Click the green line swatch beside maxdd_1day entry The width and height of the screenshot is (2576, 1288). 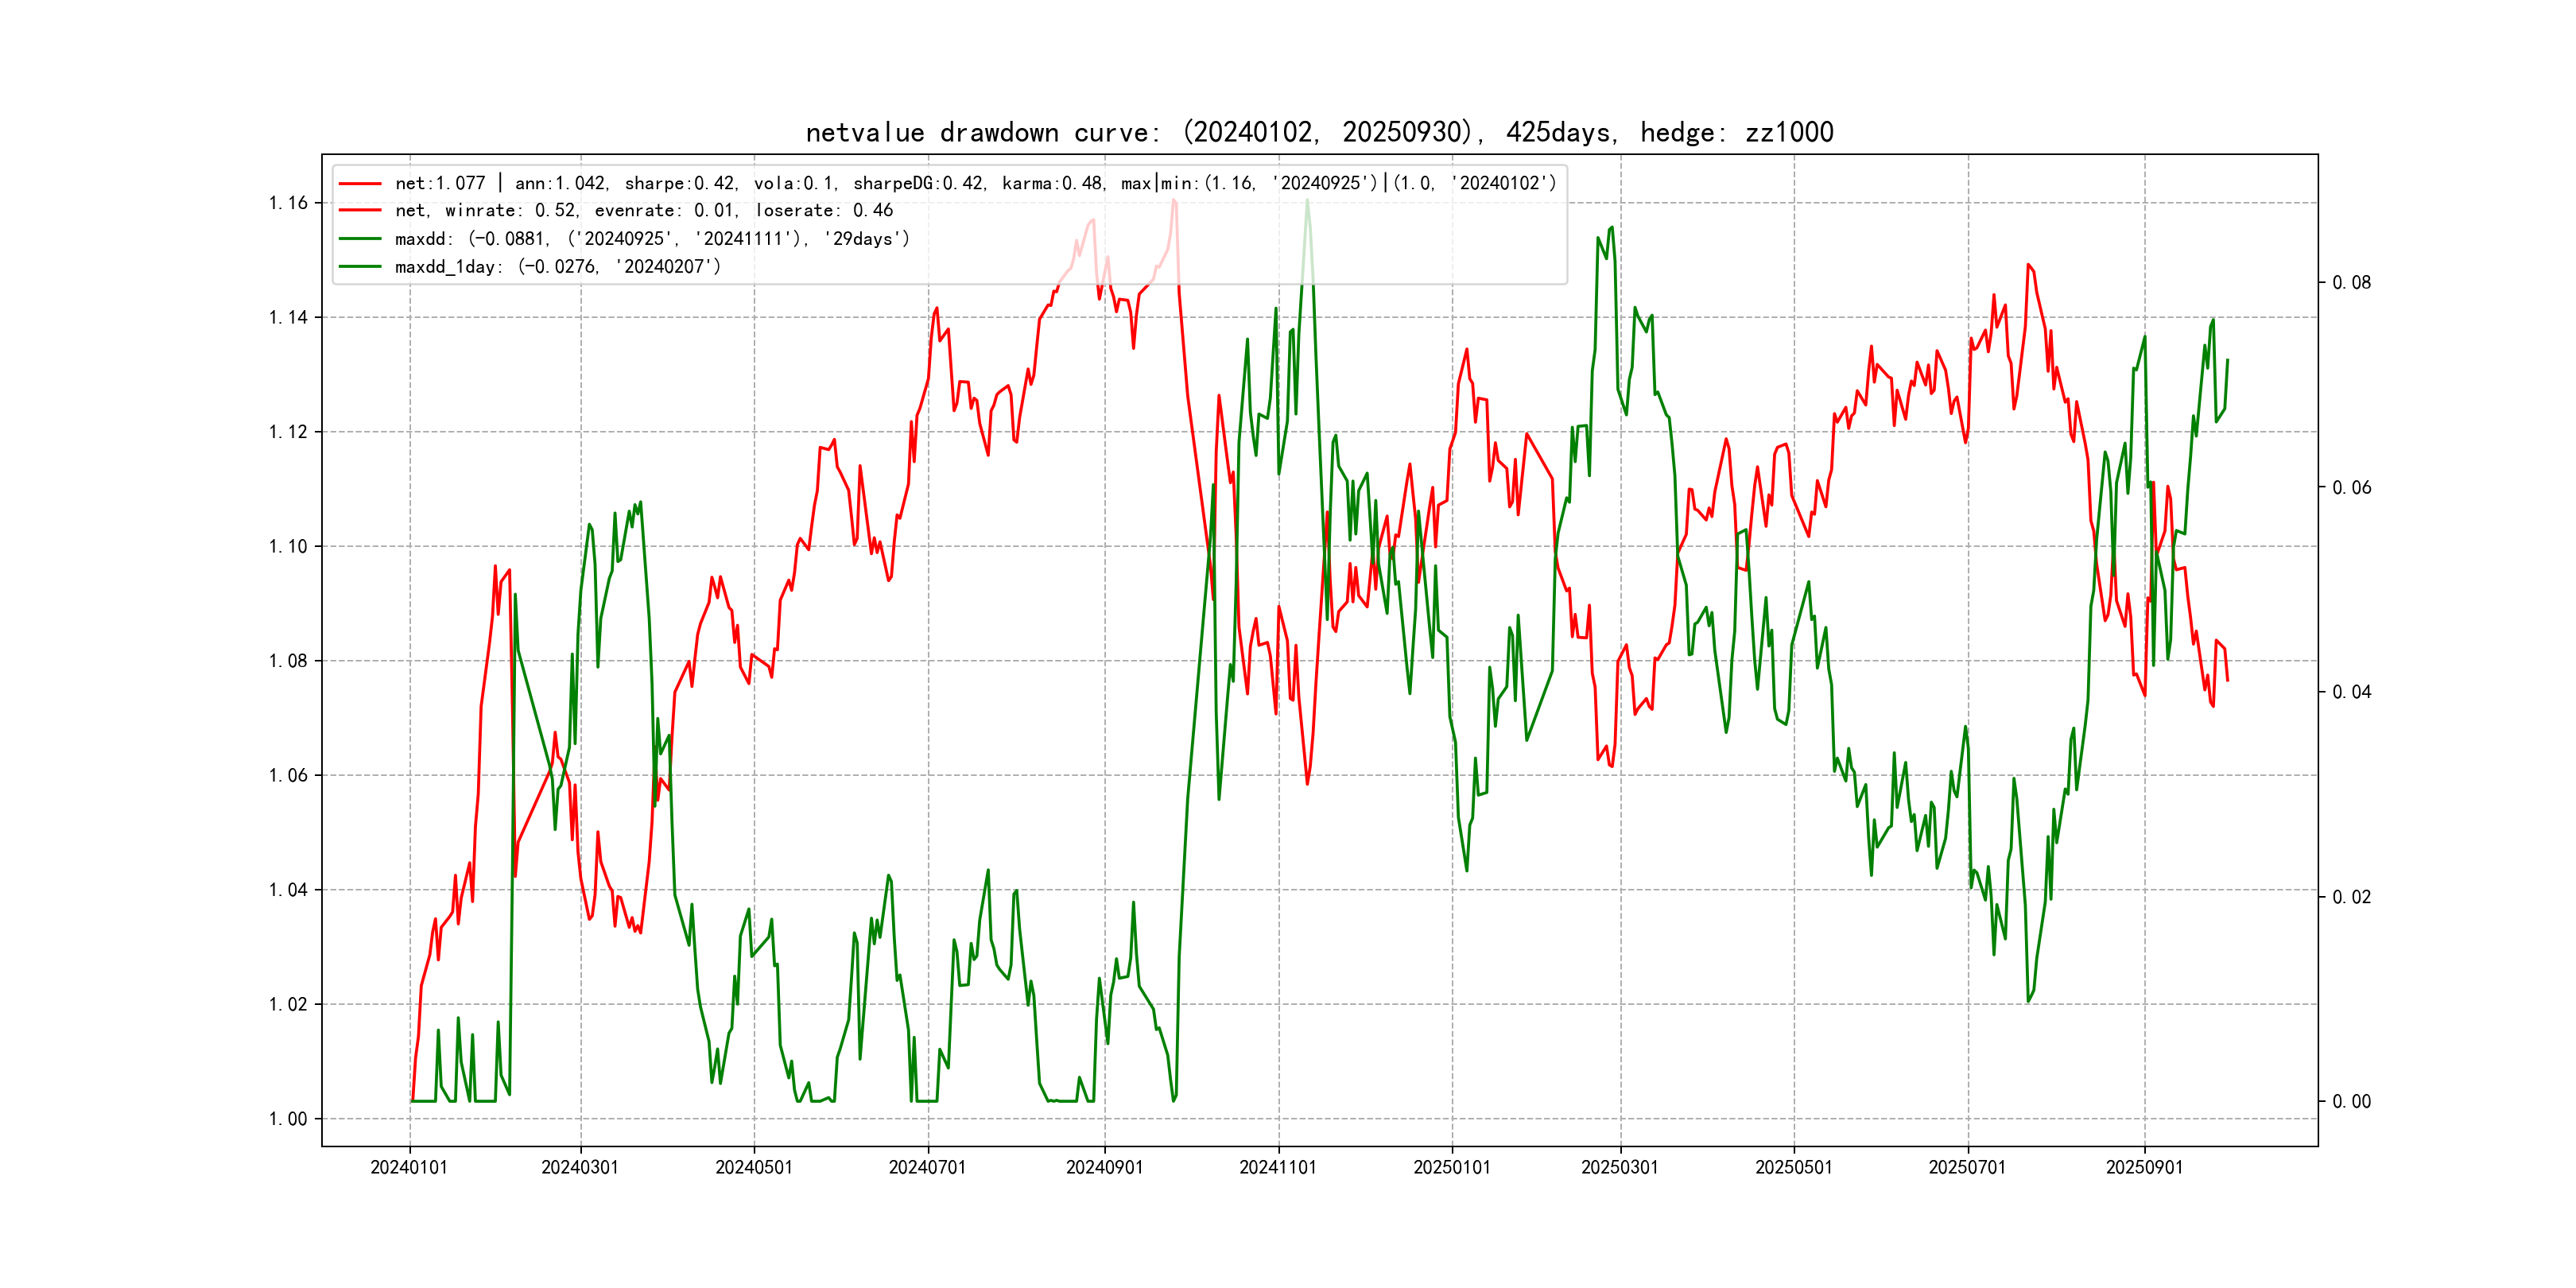[360, 267]
